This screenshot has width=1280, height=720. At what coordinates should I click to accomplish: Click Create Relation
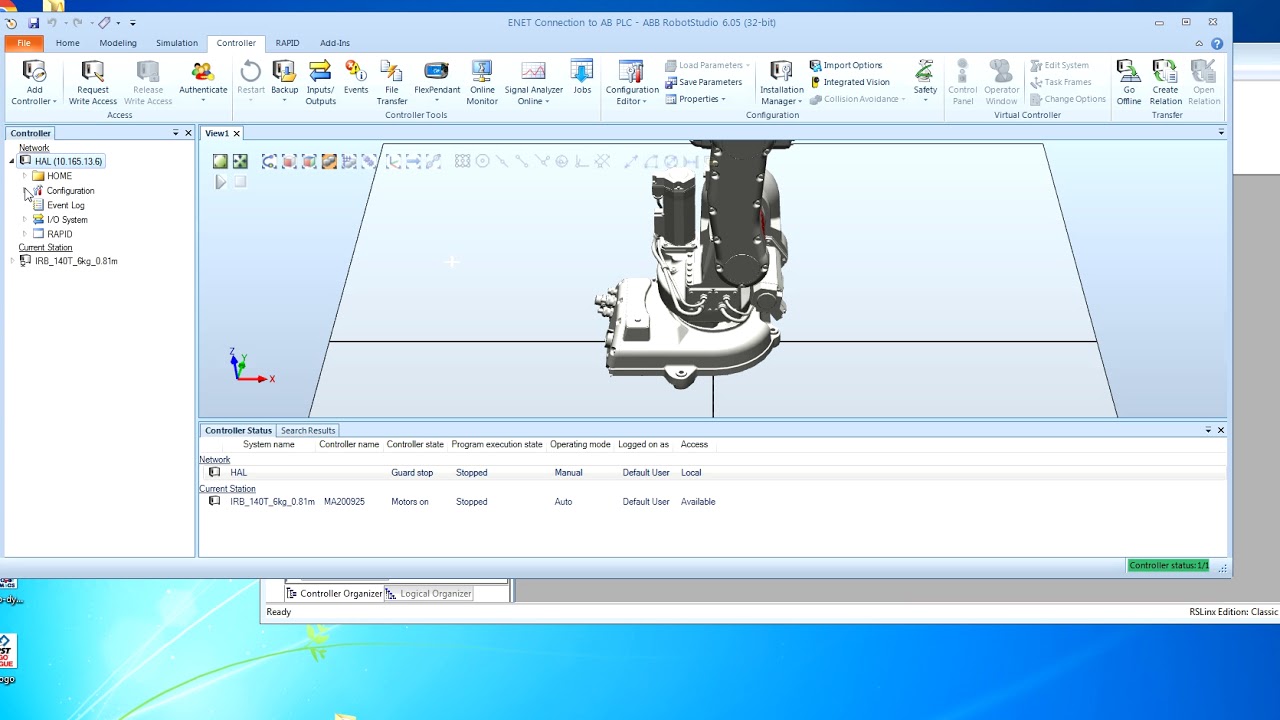(x=1165, y=83)
